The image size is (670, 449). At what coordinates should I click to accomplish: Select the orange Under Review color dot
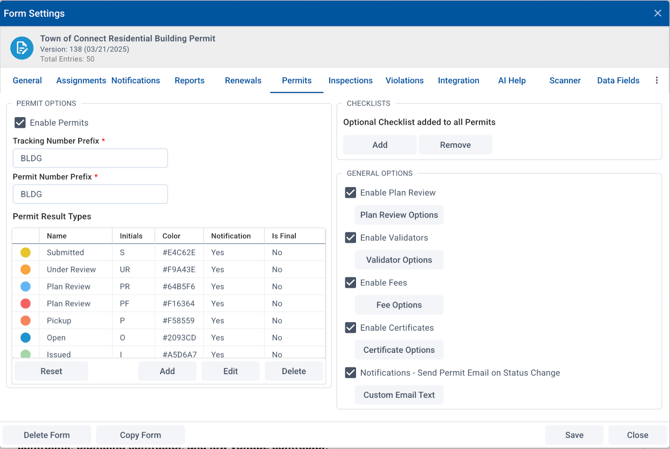[x=26, y=270]
